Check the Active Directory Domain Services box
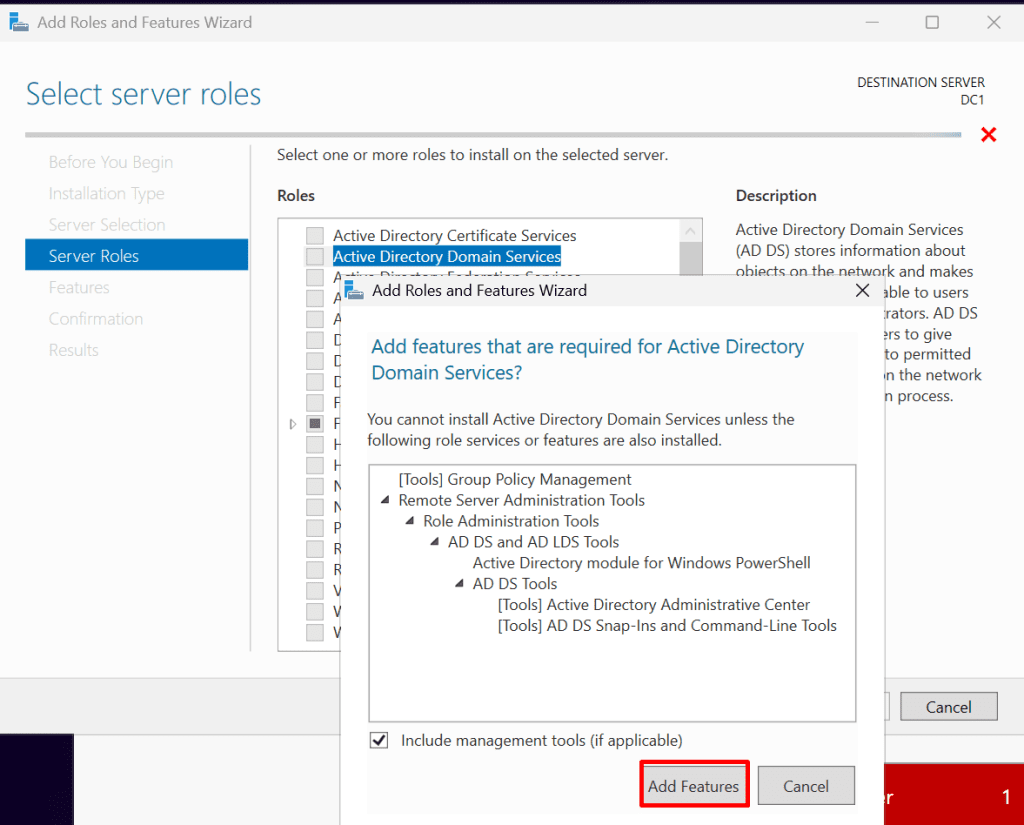This screenshot has height=825, width=1024. [x=315, y=257]
